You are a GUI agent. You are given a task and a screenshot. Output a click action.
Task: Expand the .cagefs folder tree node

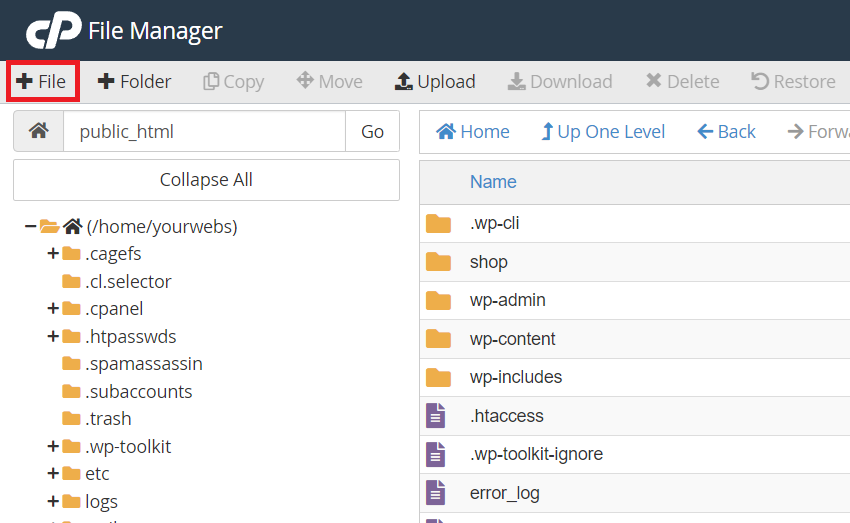[53, 254]
